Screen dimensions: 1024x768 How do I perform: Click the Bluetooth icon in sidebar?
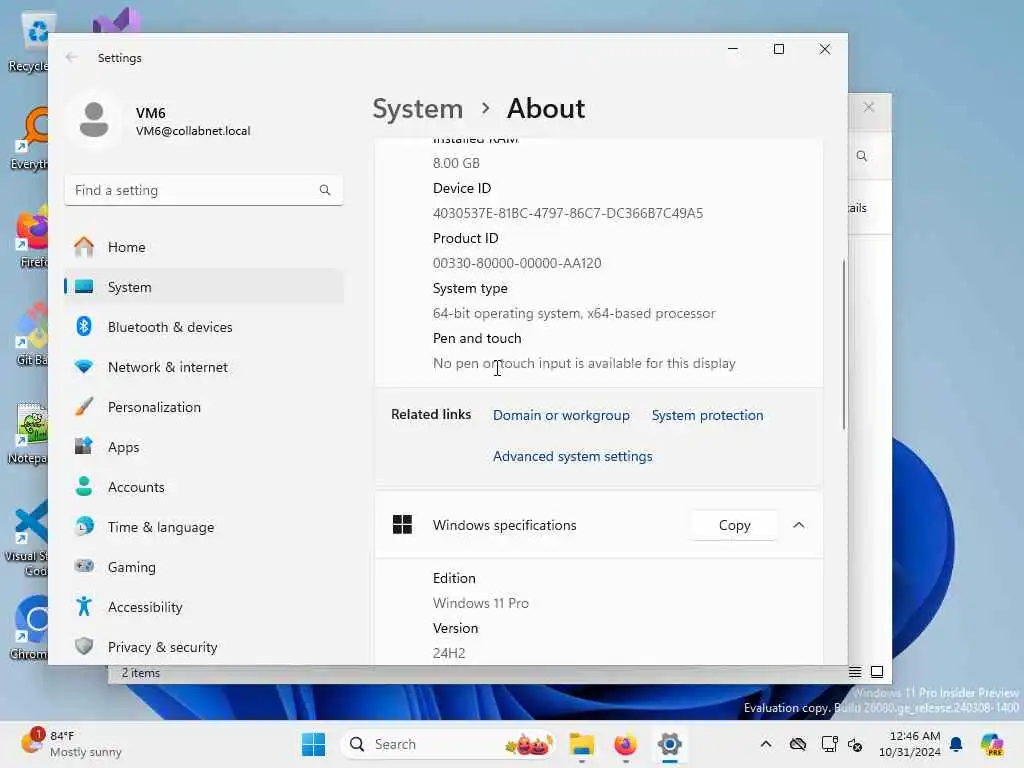84,326
